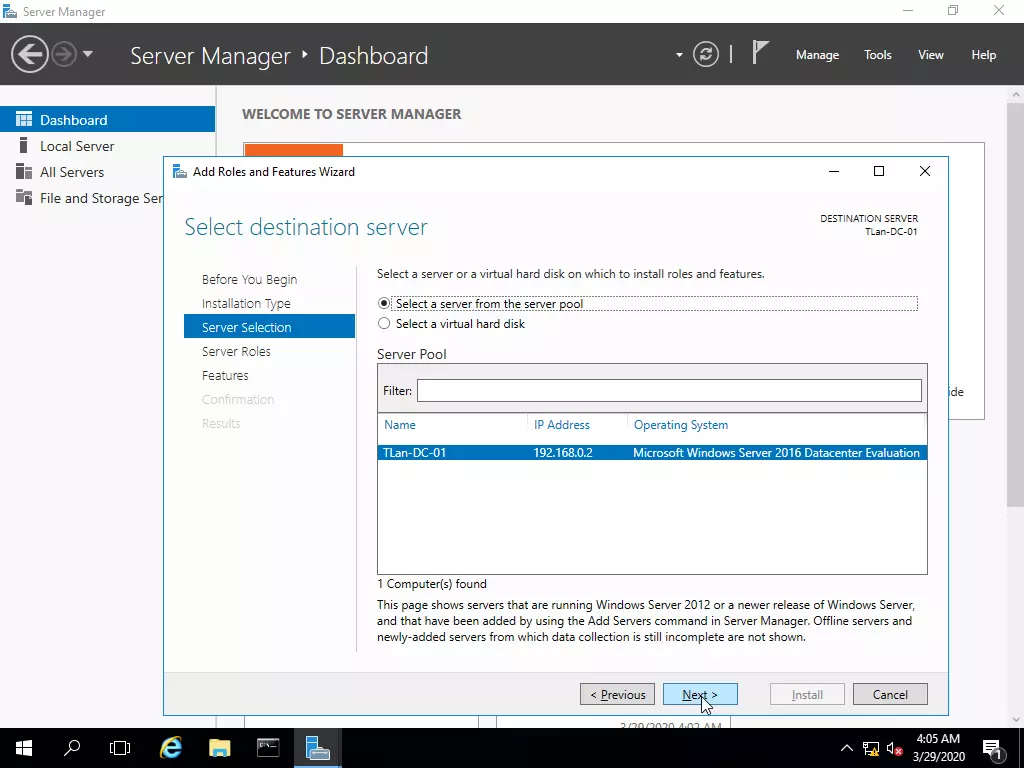
Task: Expand the dropdown arrow left of Refresh
Action: click(679, 55)
